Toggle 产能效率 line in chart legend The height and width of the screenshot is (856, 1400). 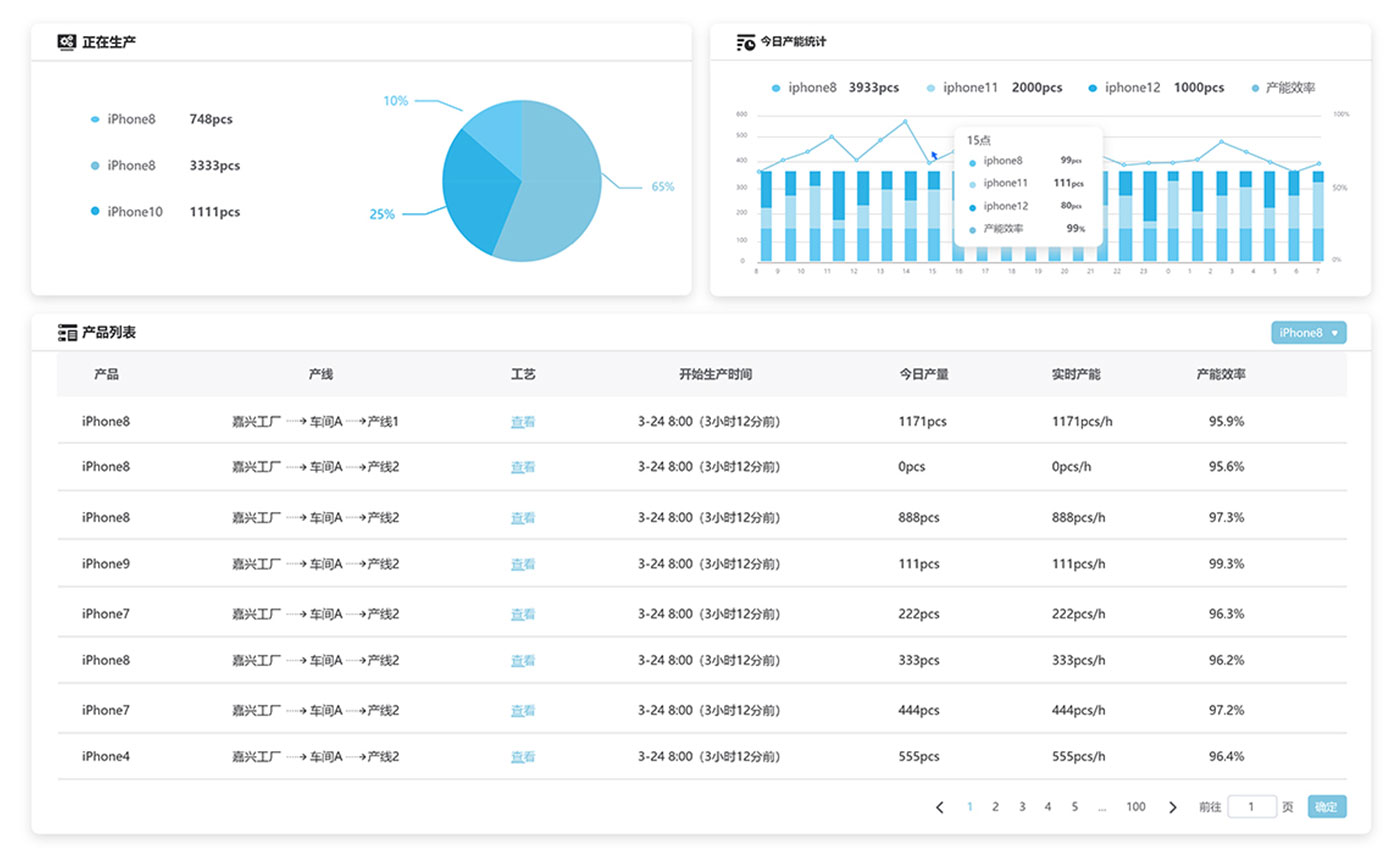1283,88
